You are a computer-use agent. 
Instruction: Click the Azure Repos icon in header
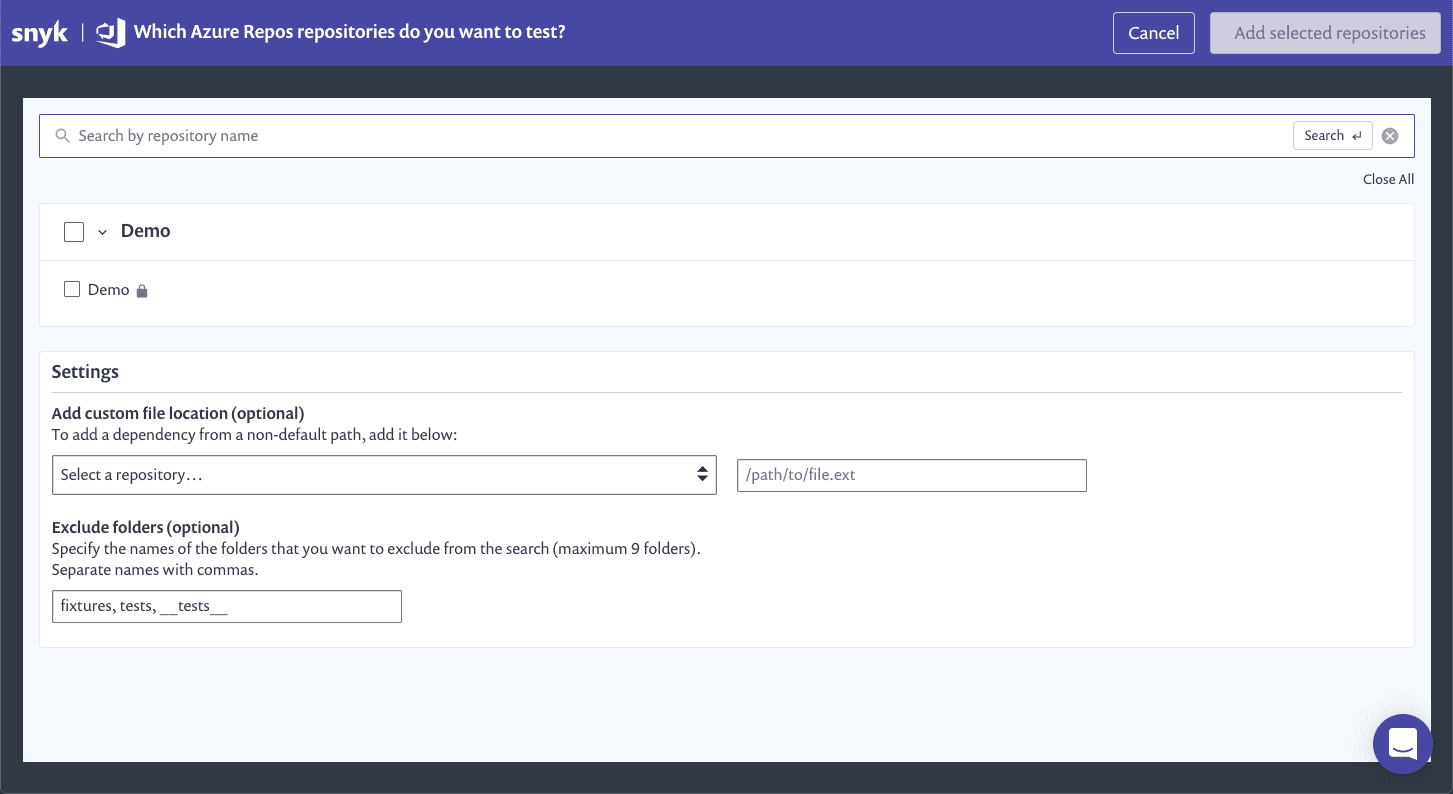pyautogui.click(x=110, y=33)
